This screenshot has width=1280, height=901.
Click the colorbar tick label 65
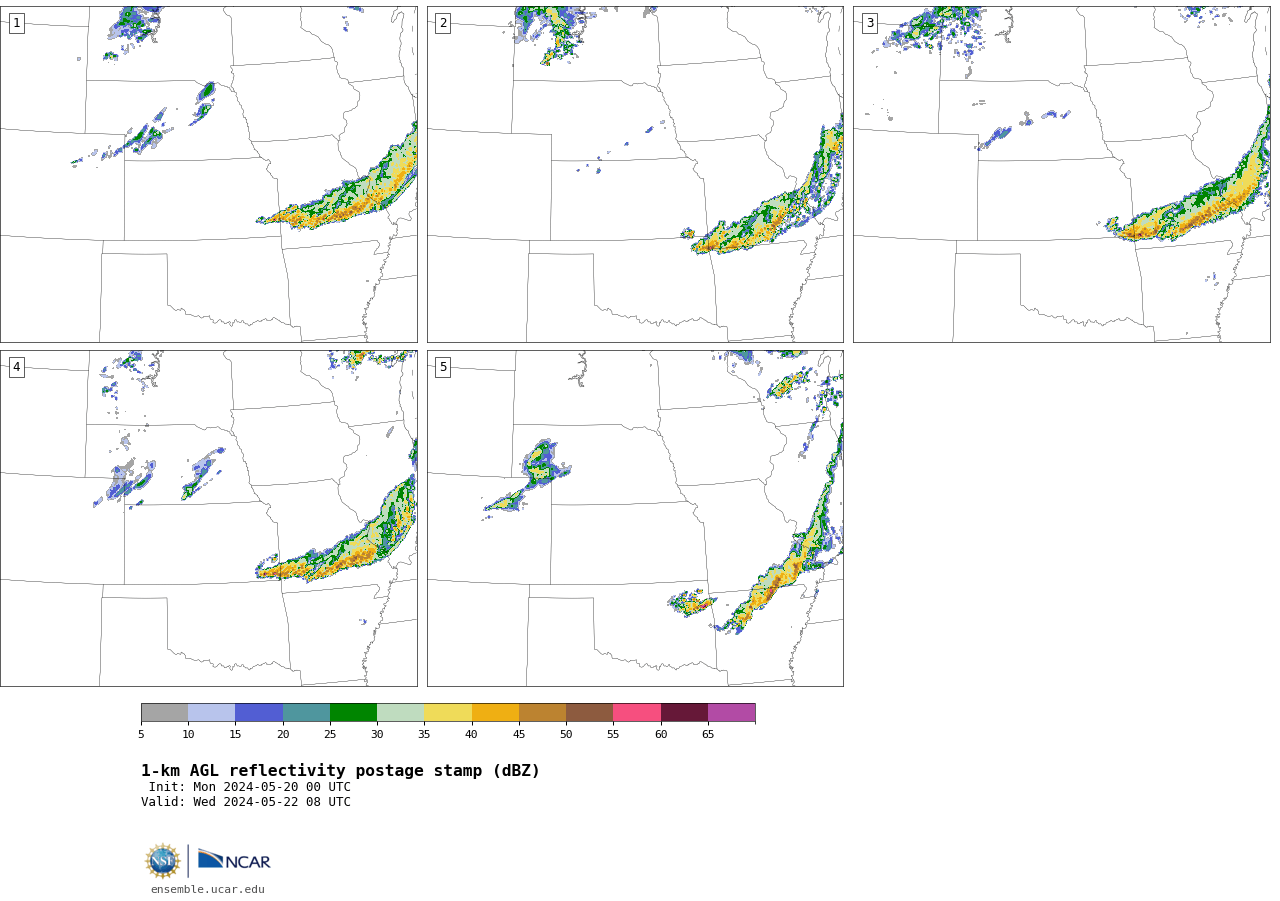pos(708,734)
